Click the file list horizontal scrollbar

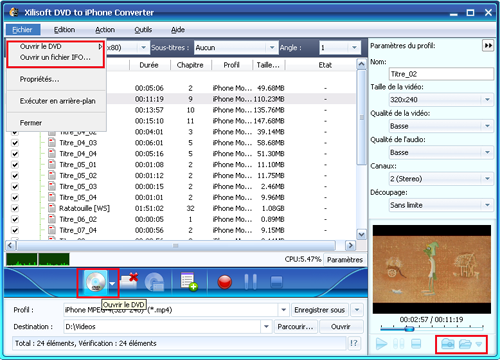coord(176,246)
